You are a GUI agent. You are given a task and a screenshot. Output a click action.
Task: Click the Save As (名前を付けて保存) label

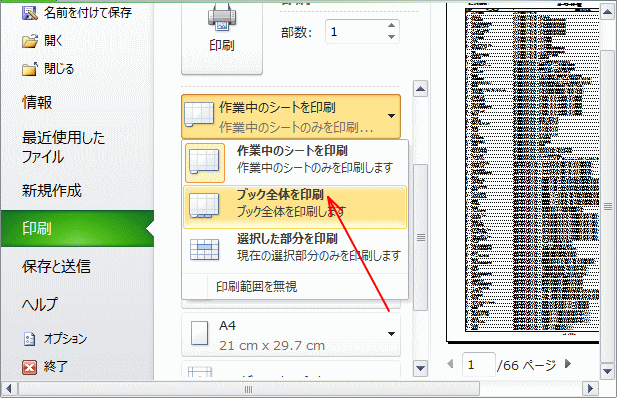87,13
